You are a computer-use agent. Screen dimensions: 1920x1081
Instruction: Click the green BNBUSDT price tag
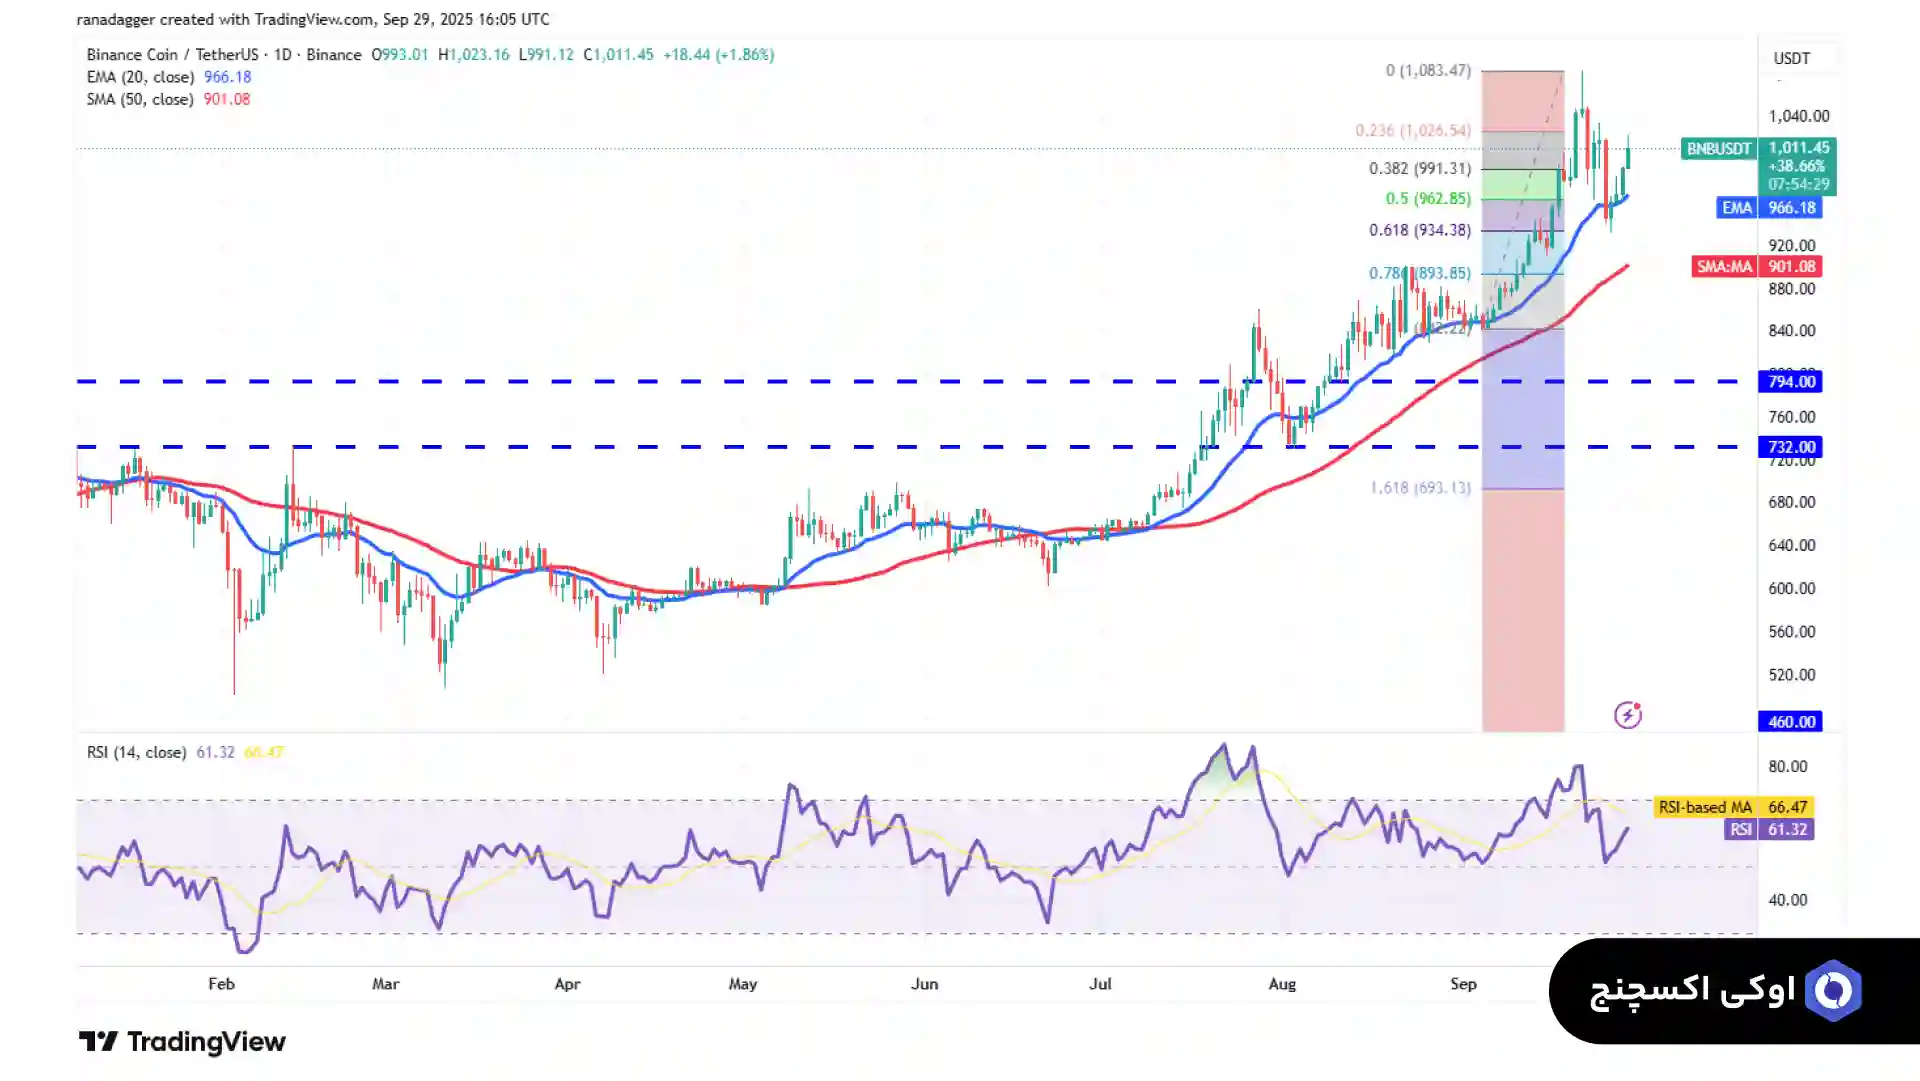click(1718, 149)
